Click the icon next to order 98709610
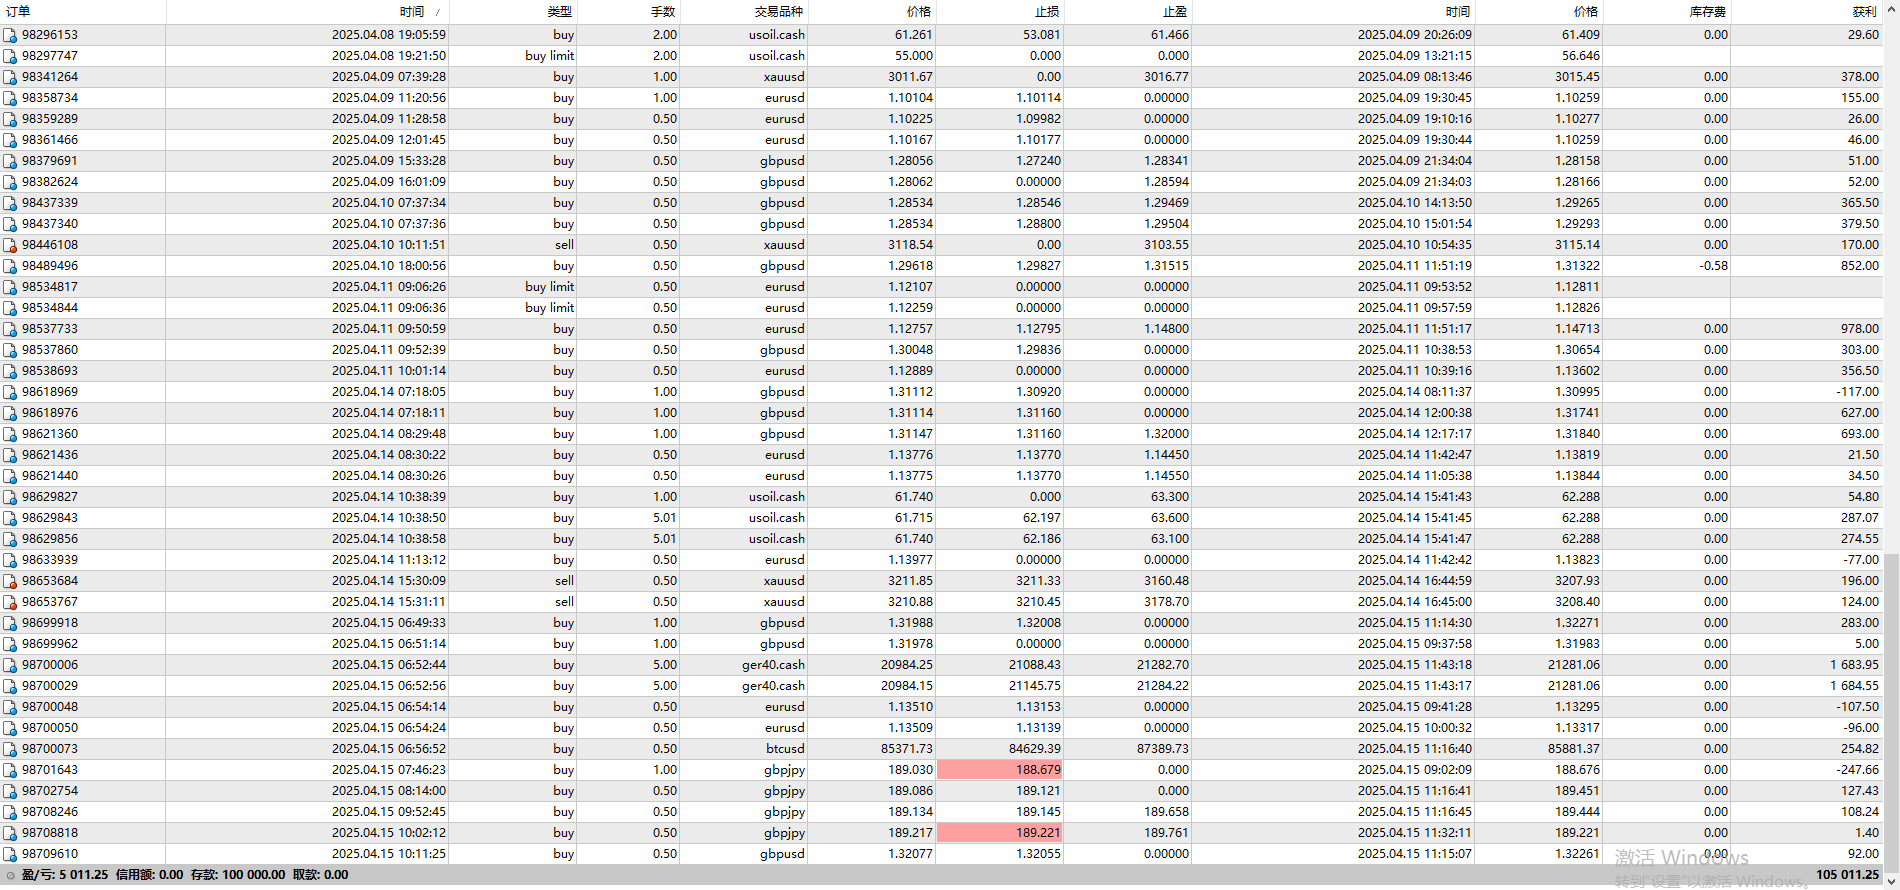This screenshot has height=890, width=1900. click(10, 854)
